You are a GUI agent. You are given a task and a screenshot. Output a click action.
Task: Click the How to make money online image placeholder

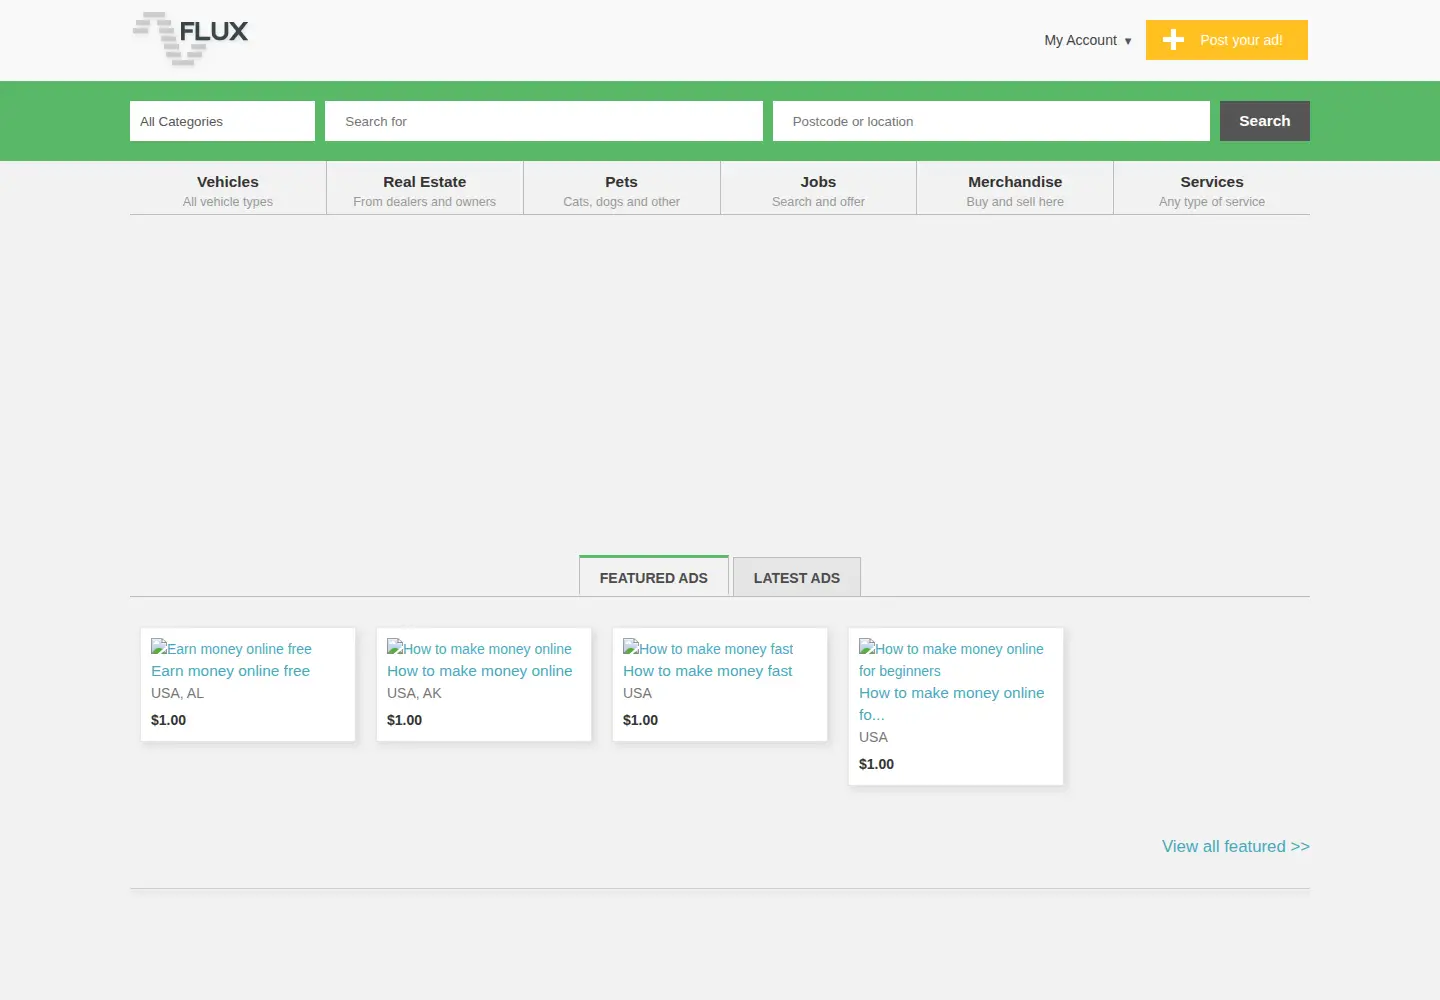479,649
